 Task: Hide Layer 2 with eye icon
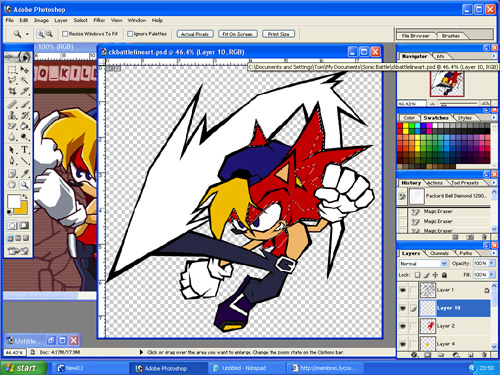pos(403,326)
